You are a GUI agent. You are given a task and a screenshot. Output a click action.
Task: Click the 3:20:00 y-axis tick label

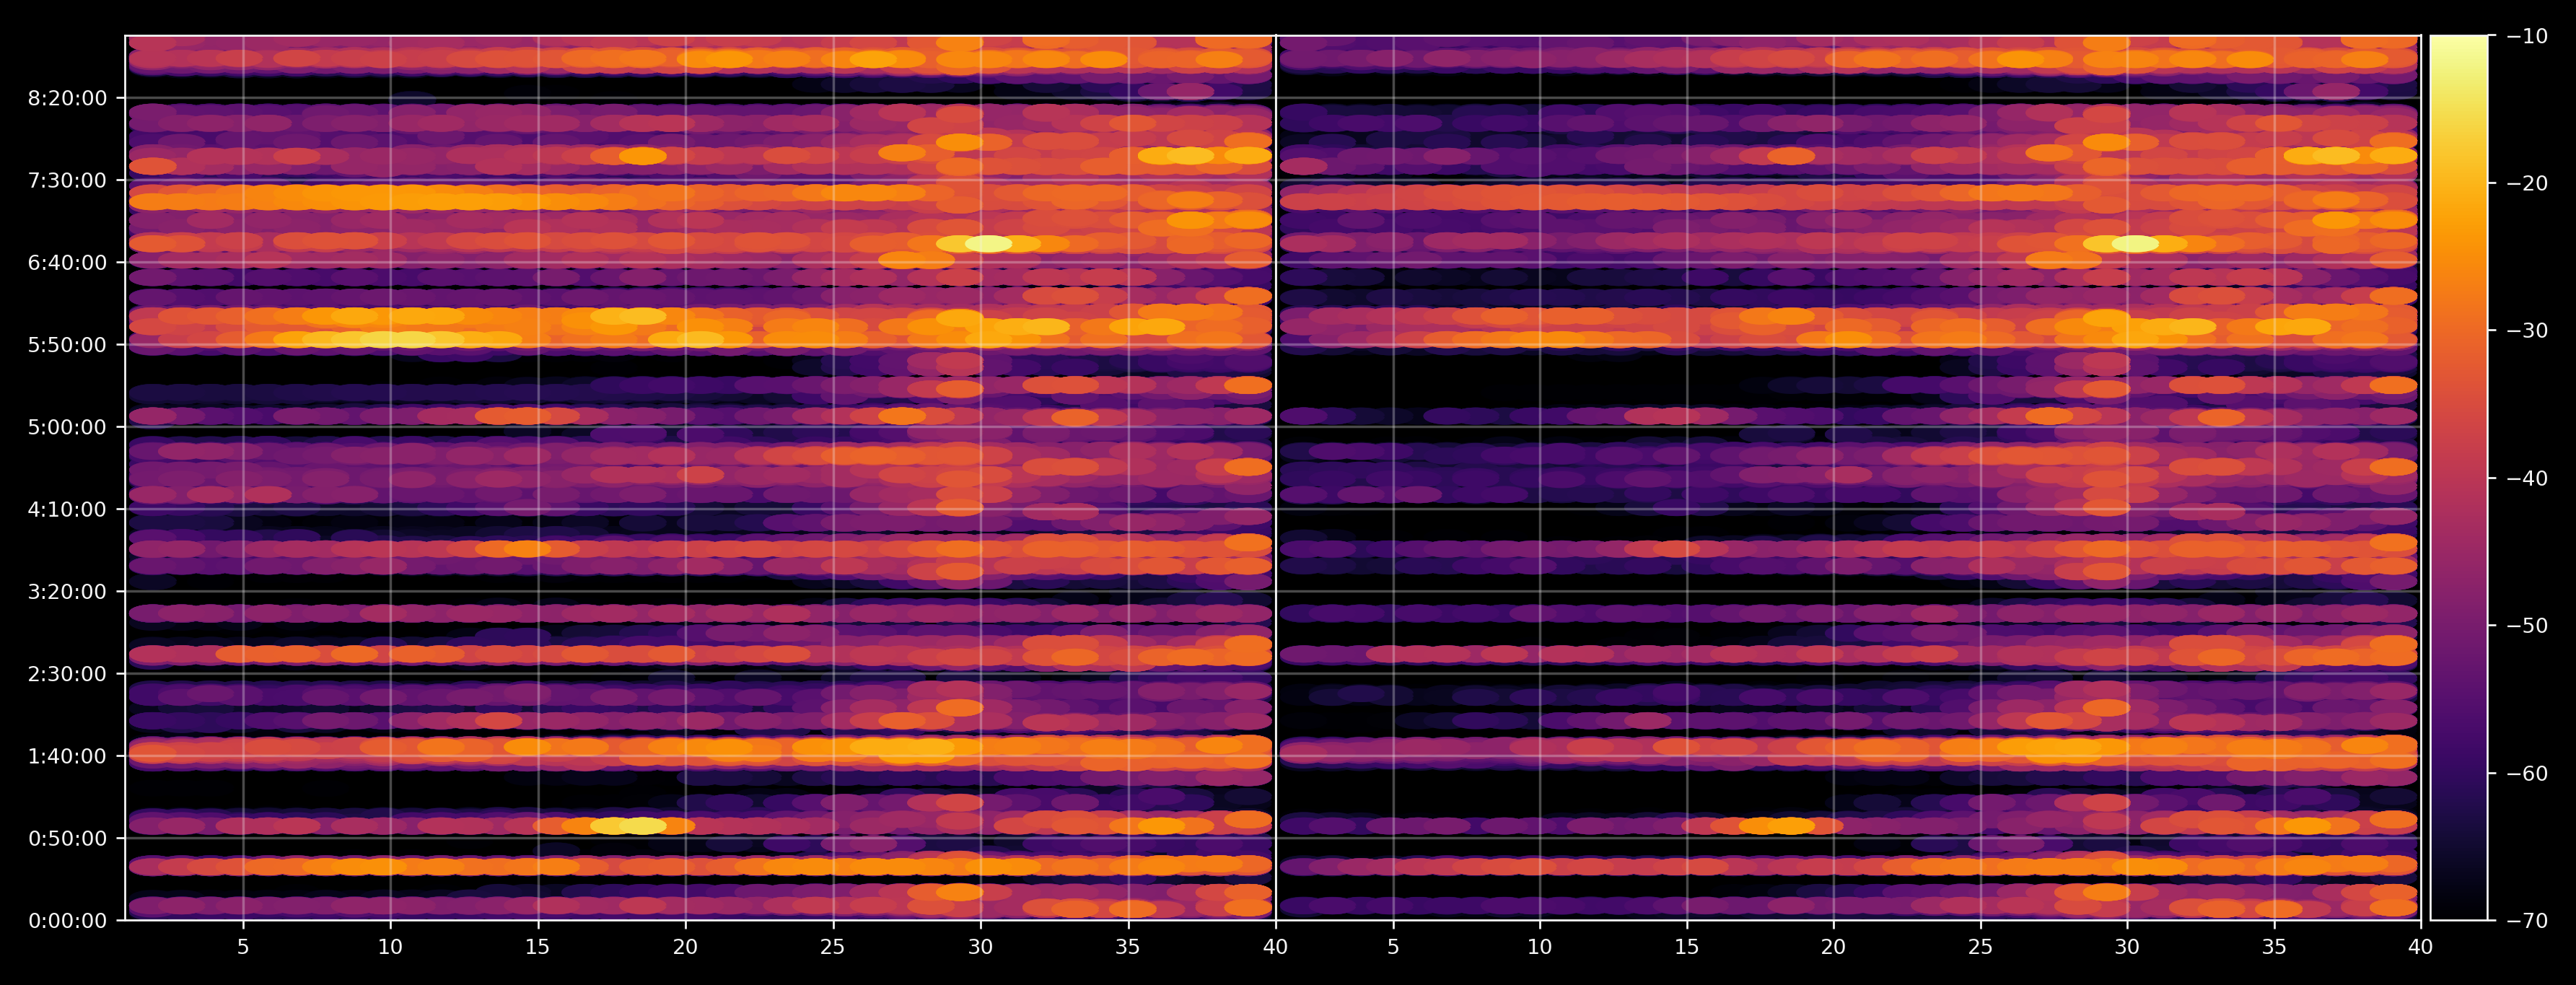tap(67, 592)
